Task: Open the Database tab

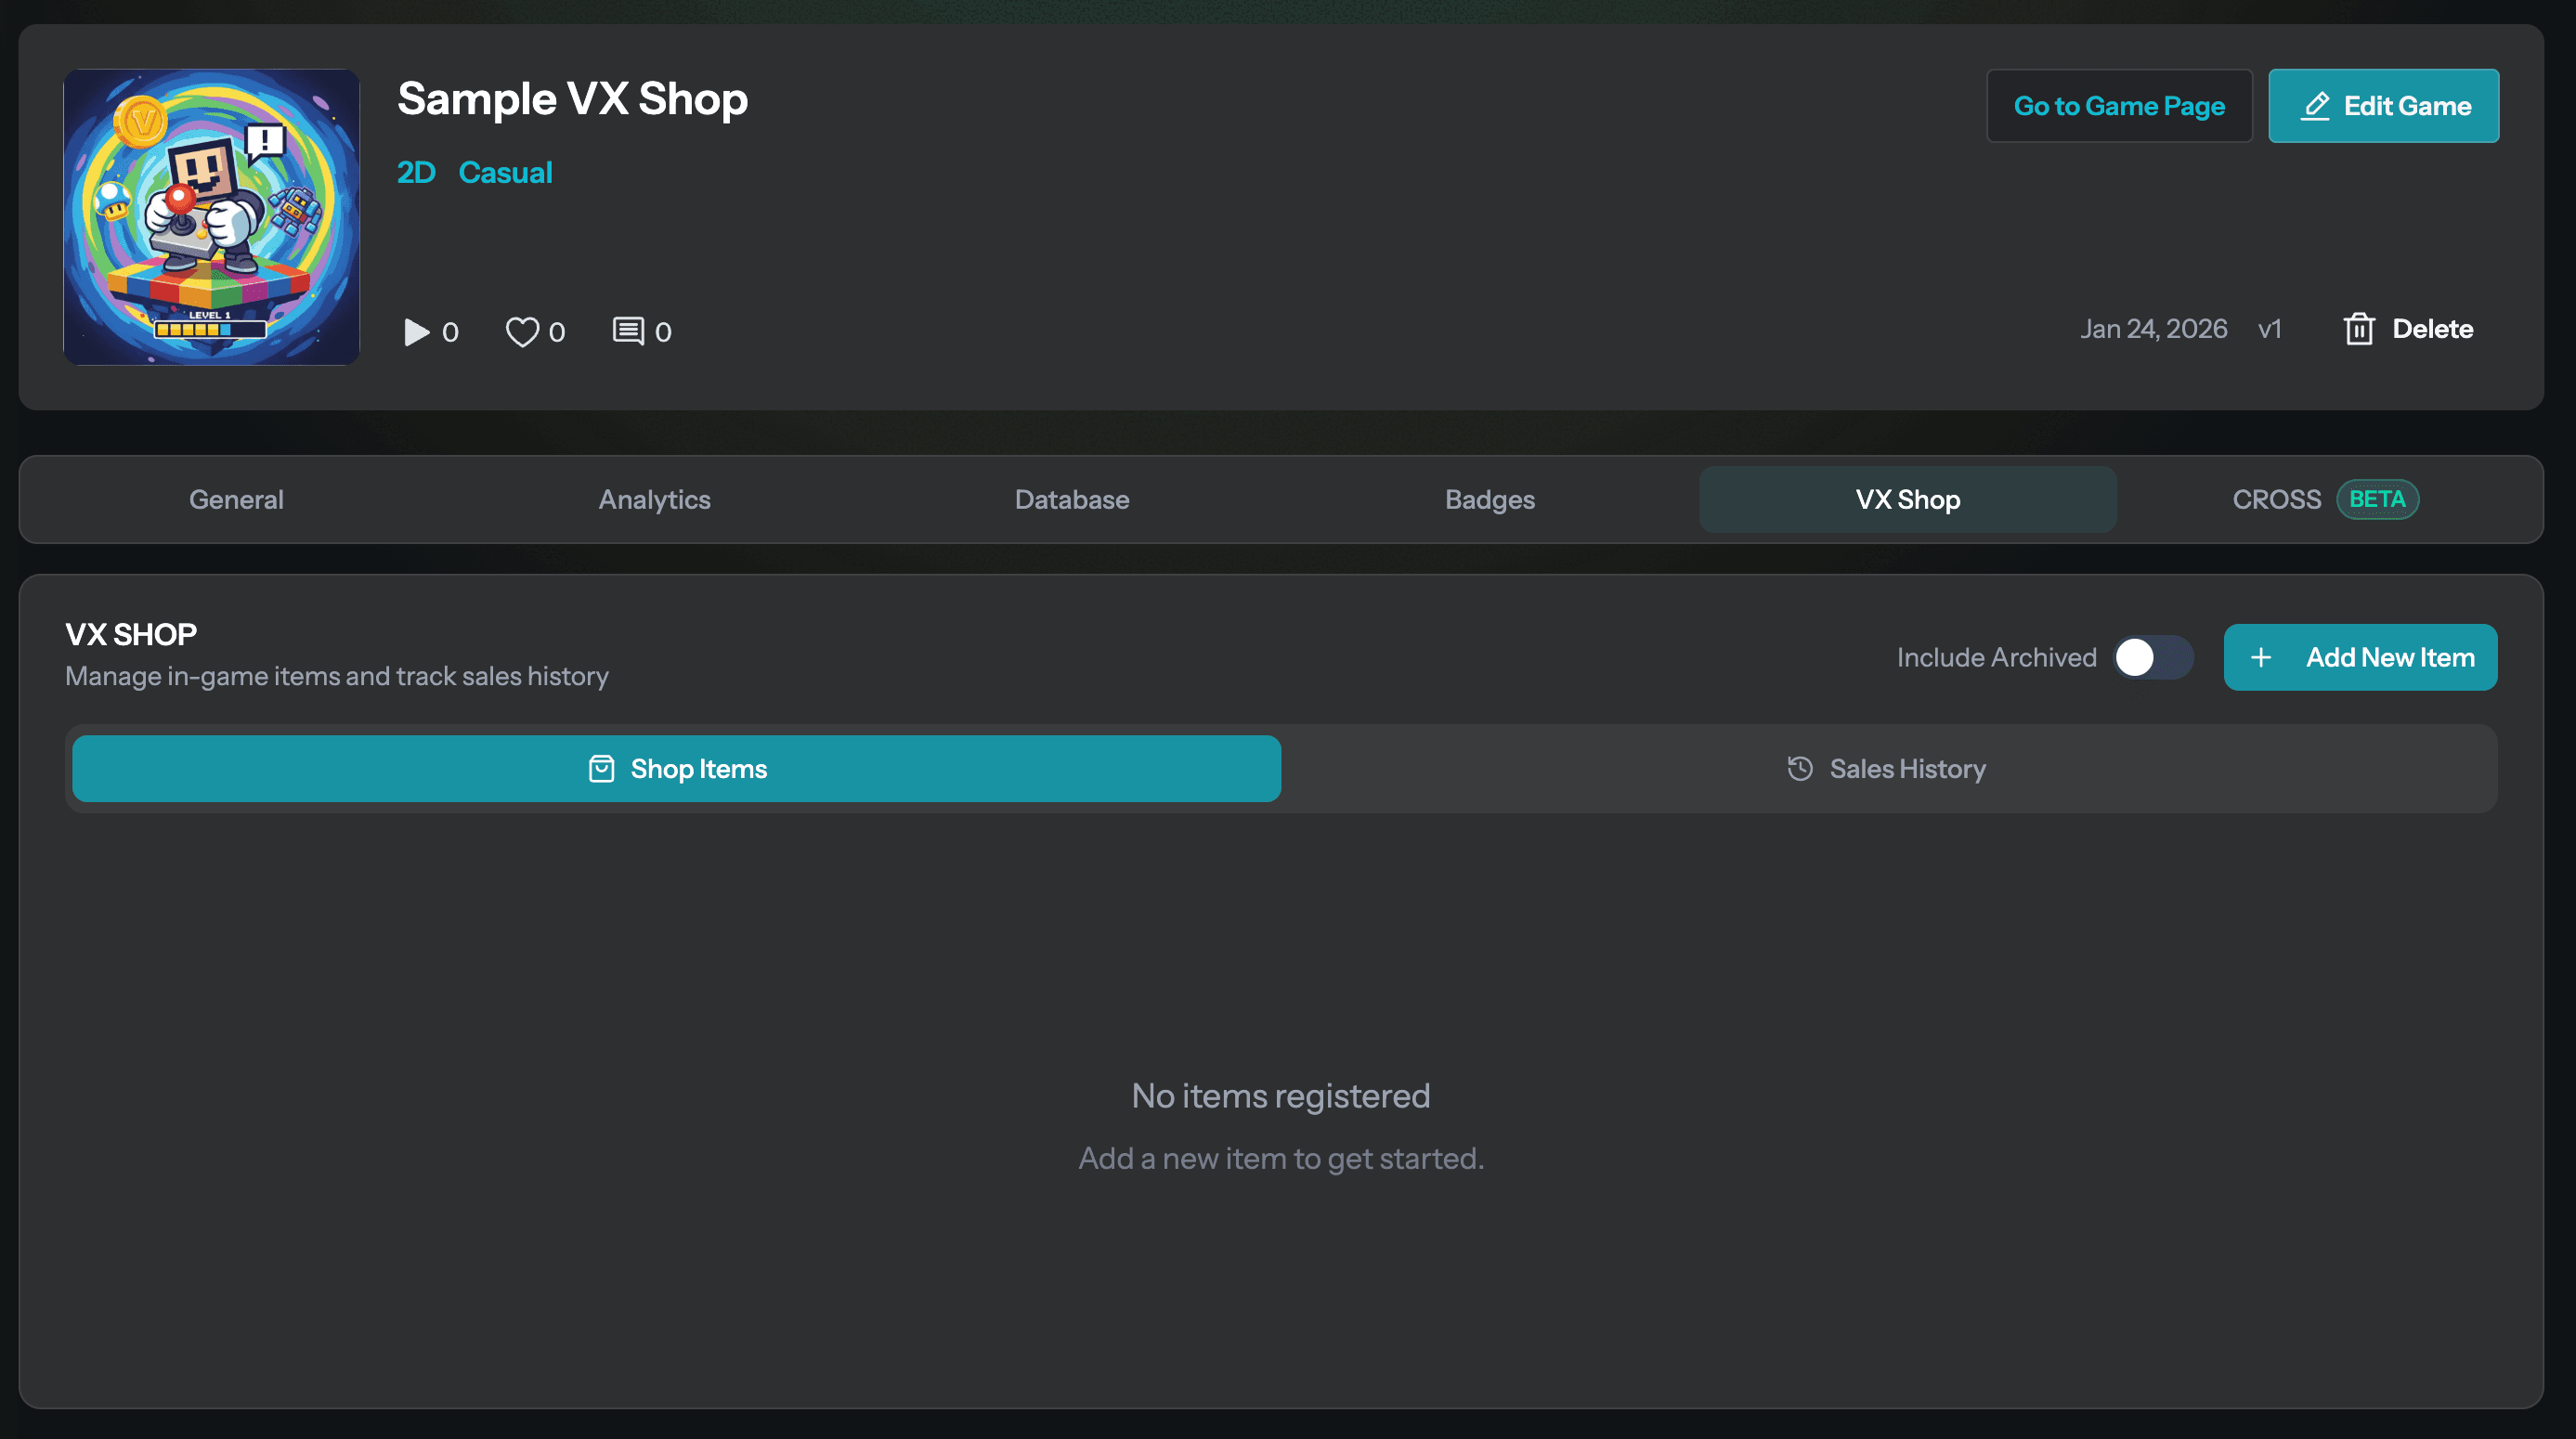Action: point(1072,499)
